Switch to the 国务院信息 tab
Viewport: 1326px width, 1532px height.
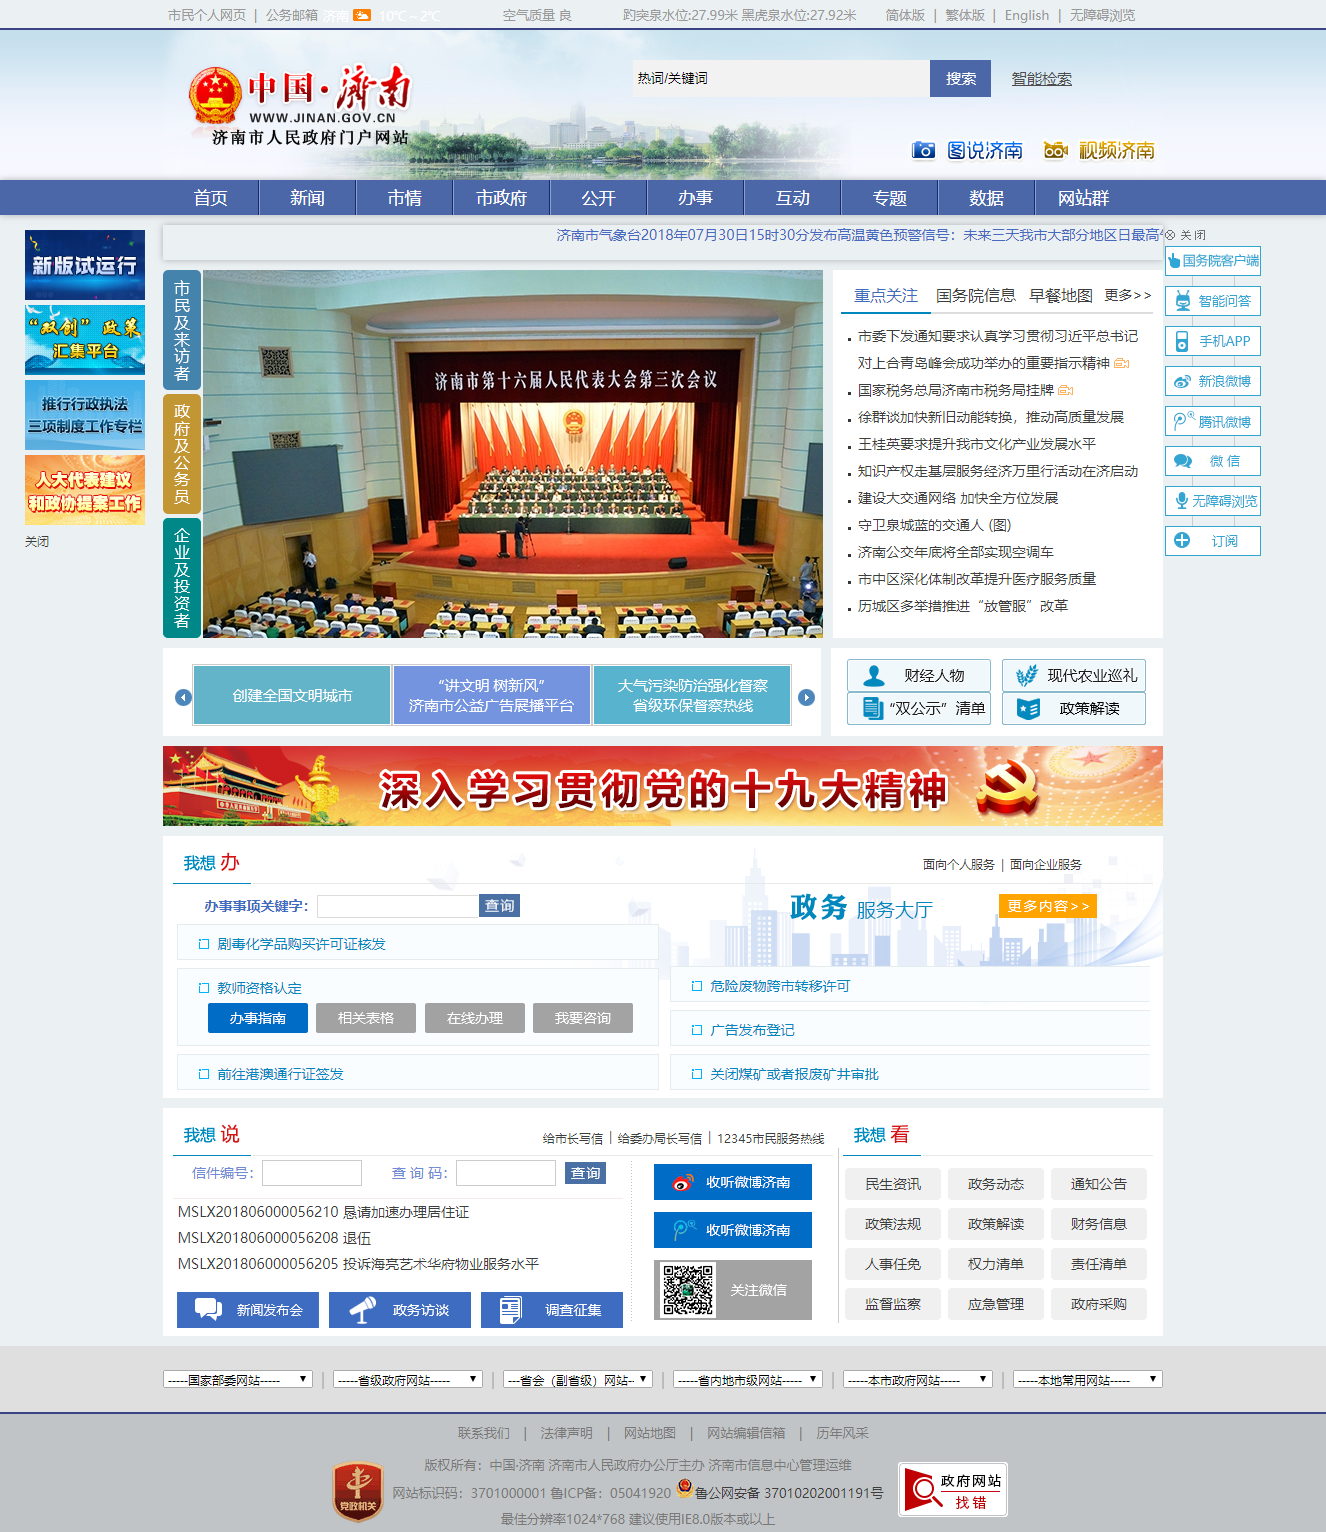[x=975, y=295]
